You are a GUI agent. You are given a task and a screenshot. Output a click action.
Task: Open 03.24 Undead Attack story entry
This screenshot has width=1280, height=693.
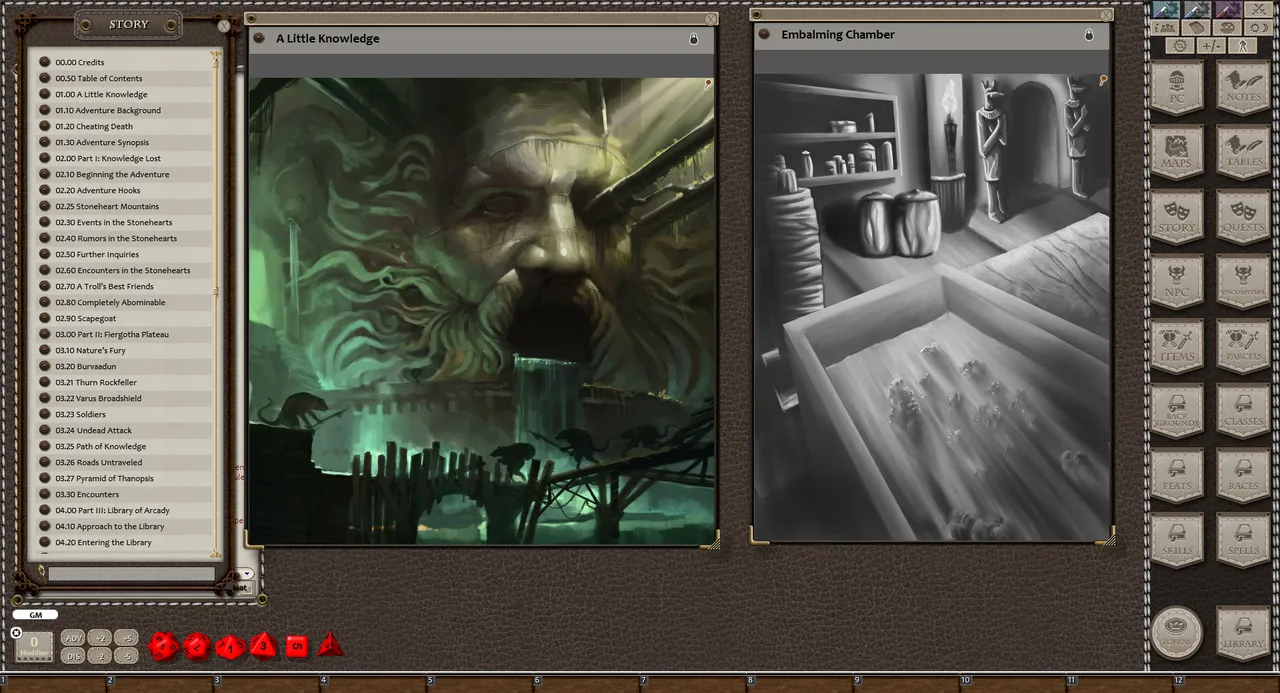(x=124, y=430)
